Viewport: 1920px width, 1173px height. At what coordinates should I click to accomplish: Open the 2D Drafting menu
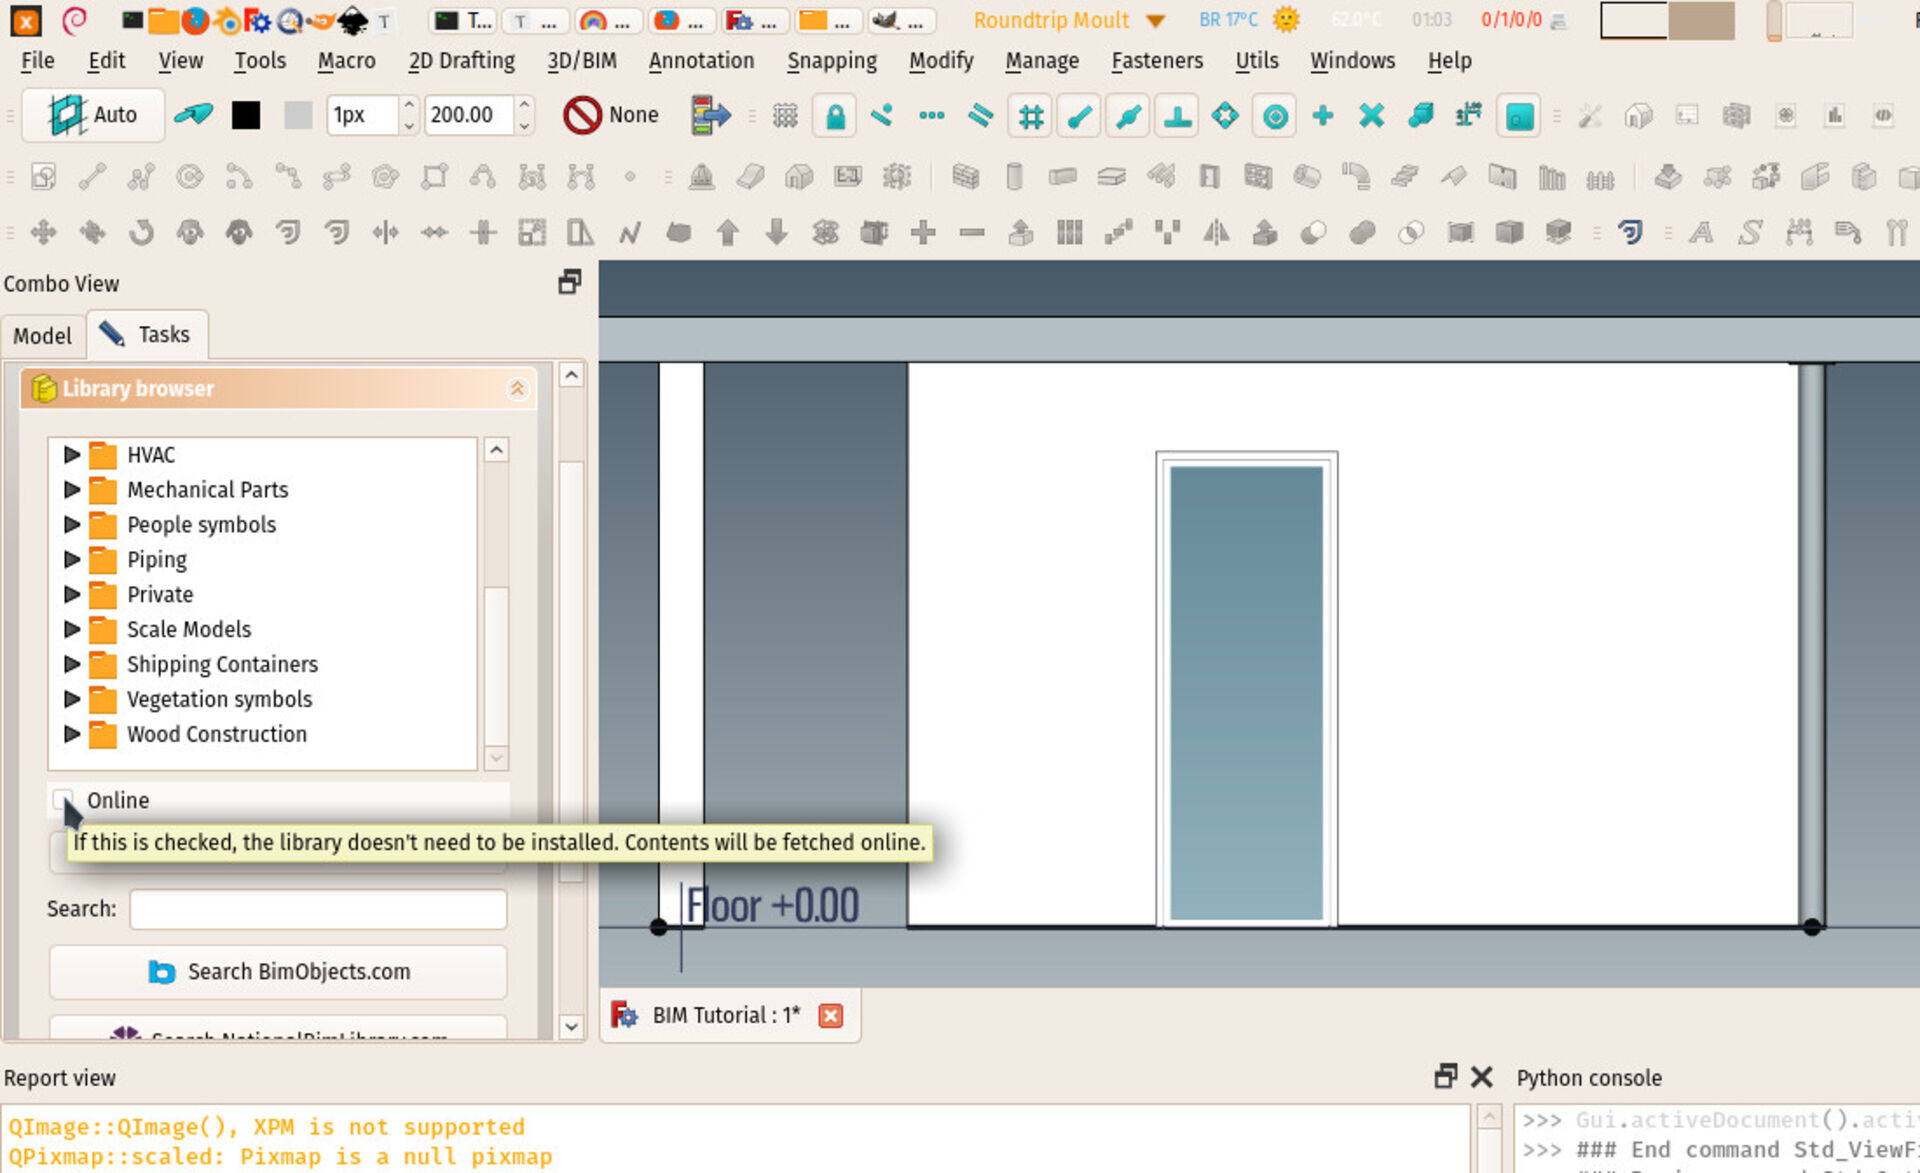click(462, 61)
